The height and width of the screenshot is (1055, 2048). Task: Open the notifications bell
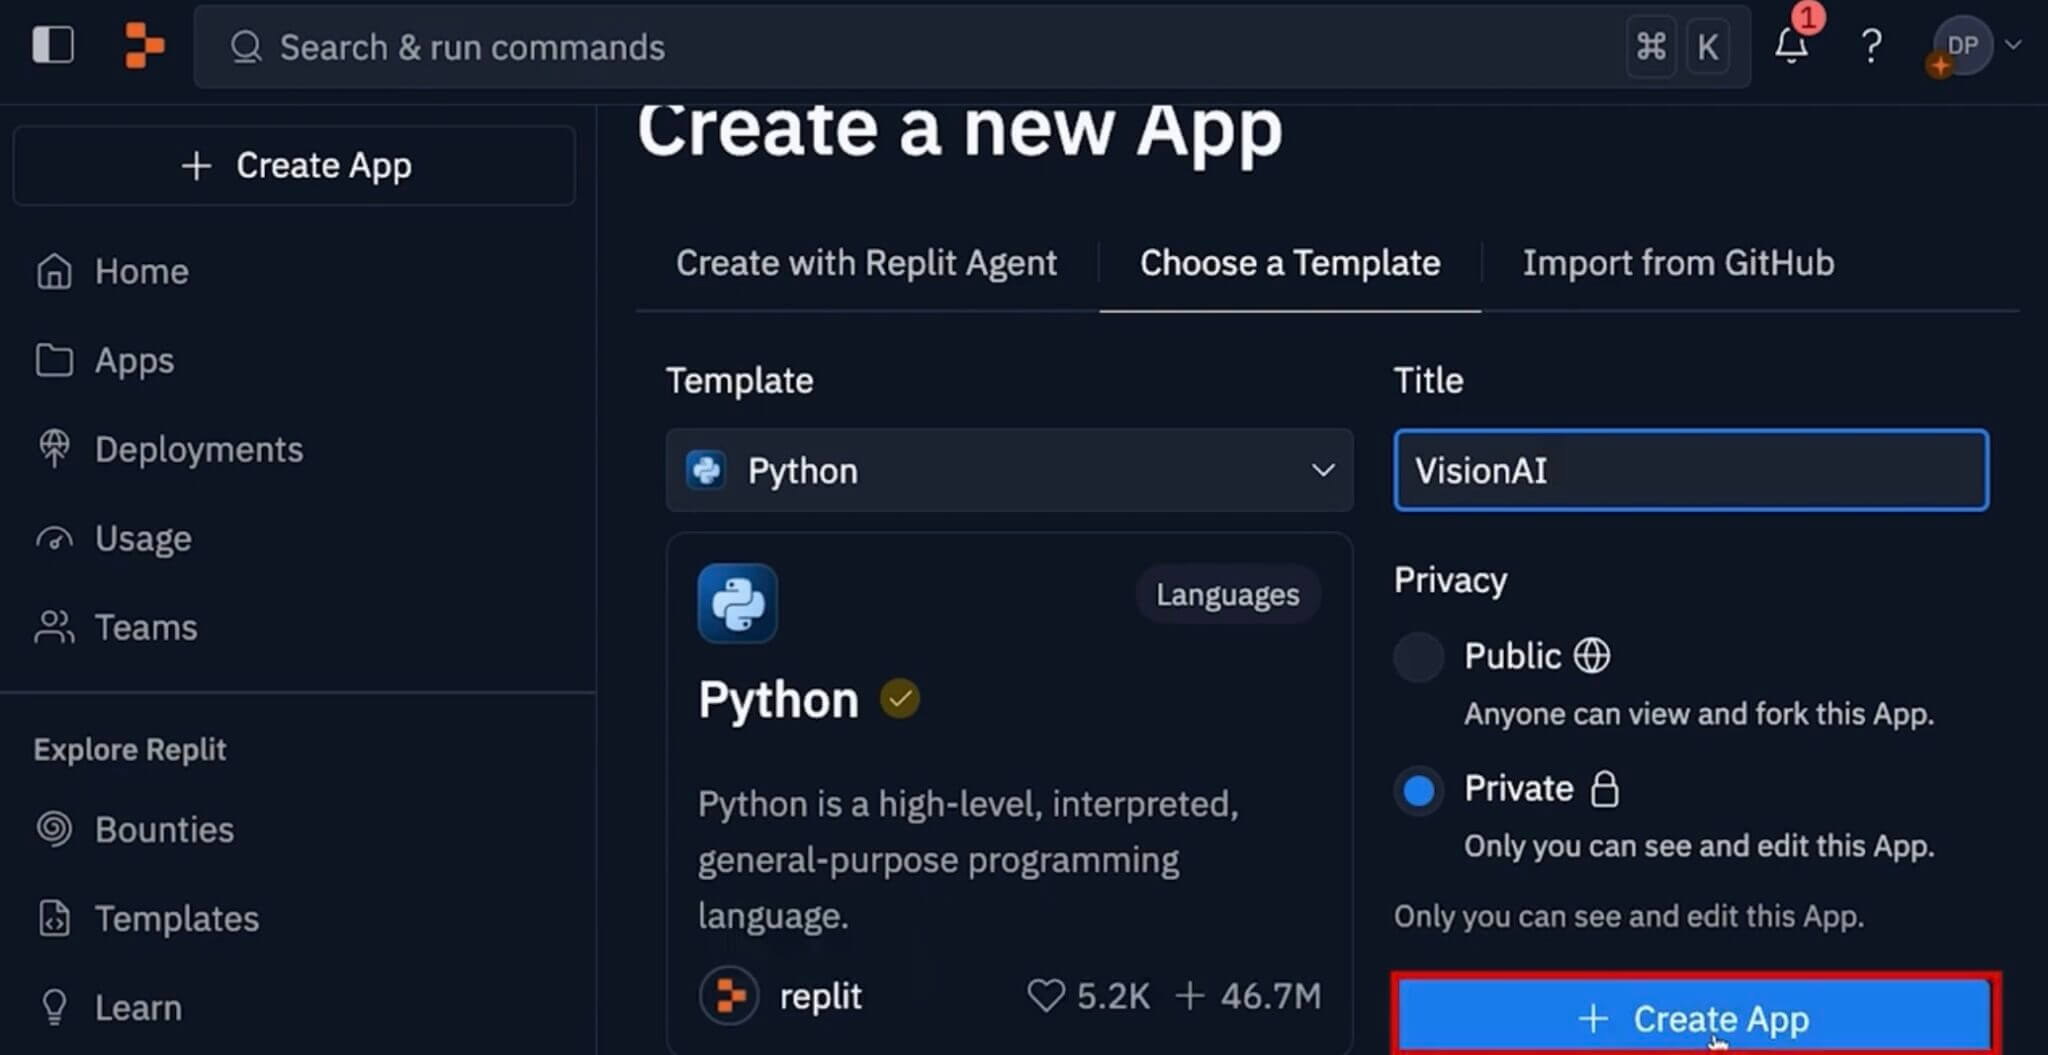1791,45
